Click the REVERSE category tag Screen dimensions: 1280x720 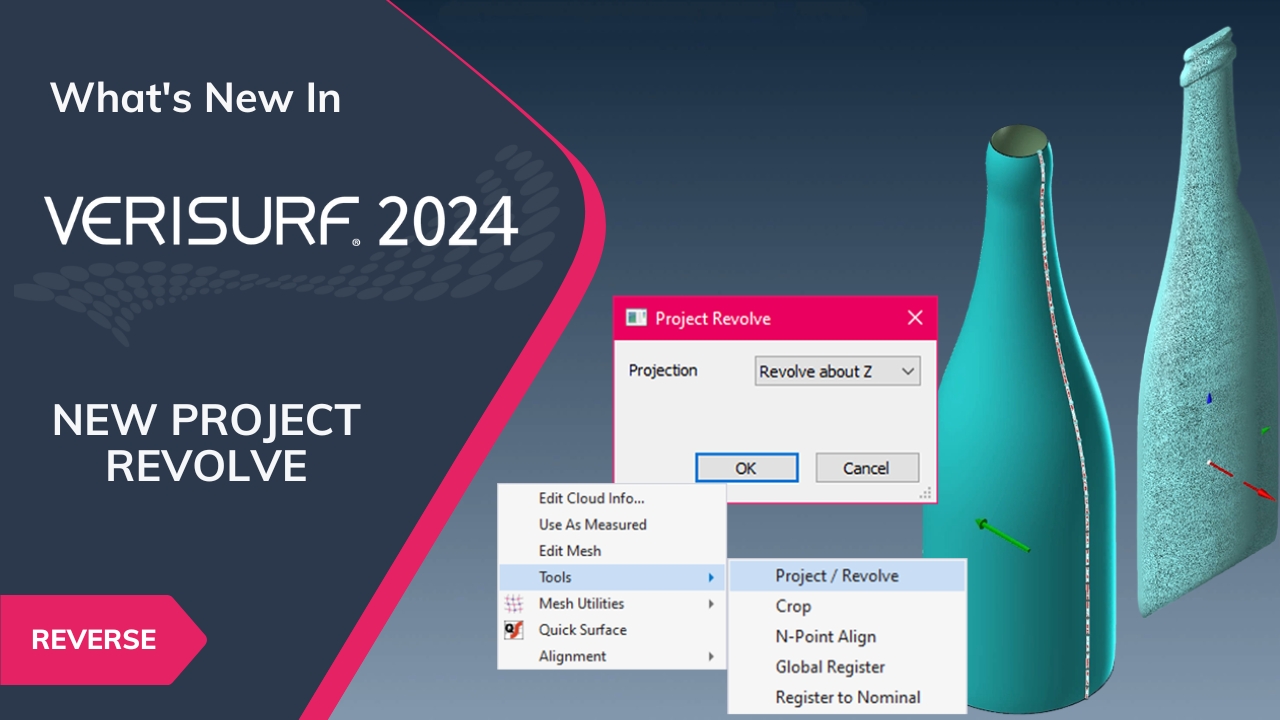pos(103,640)
